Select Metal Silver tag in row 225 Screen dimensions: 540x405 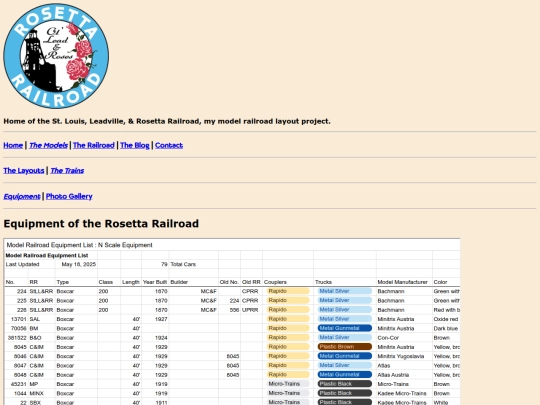(345, 301)
